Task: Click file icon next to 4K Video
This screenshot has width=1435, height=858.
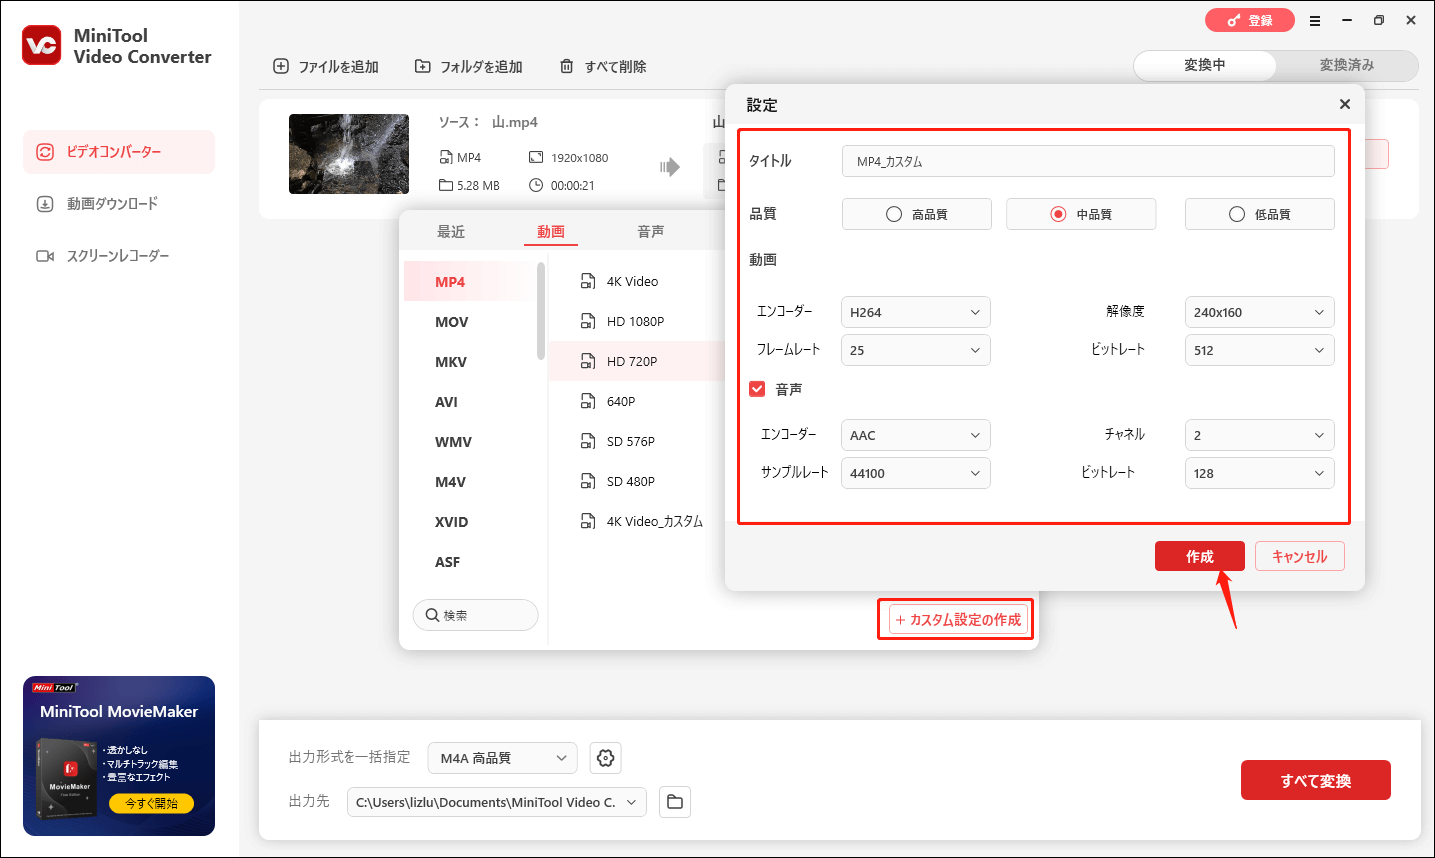Action: (x=588, y=281)
